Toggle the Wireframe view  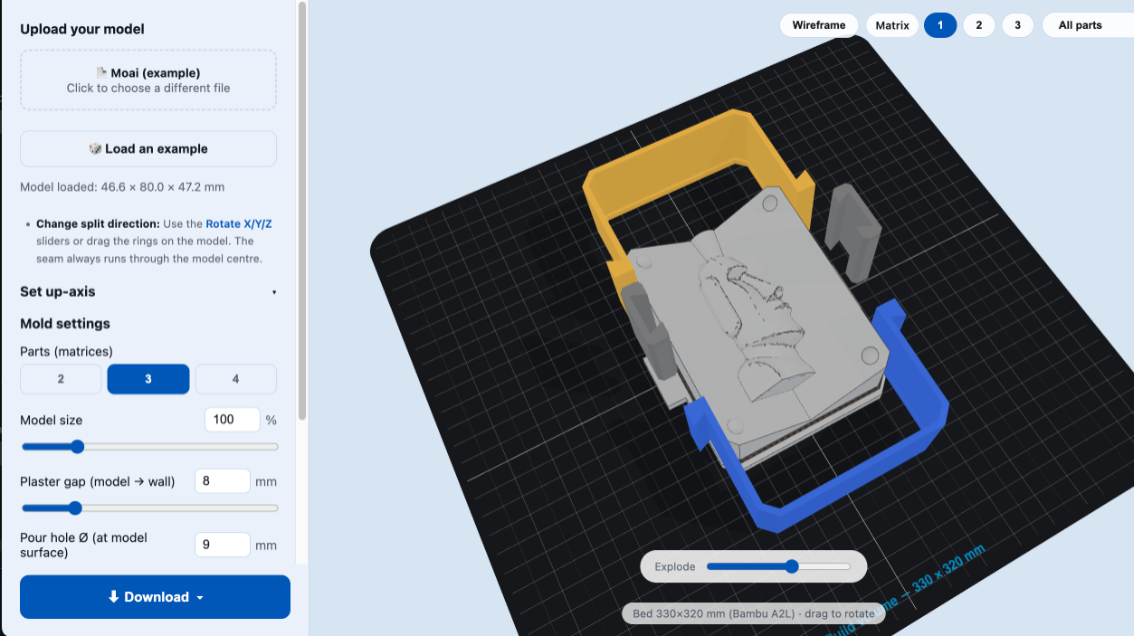(x=819, y=25)
